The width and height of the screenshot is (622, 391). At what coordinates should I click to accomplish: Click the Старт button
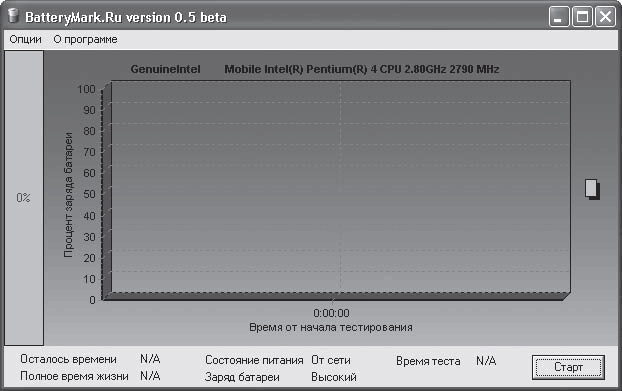(568, 367)
